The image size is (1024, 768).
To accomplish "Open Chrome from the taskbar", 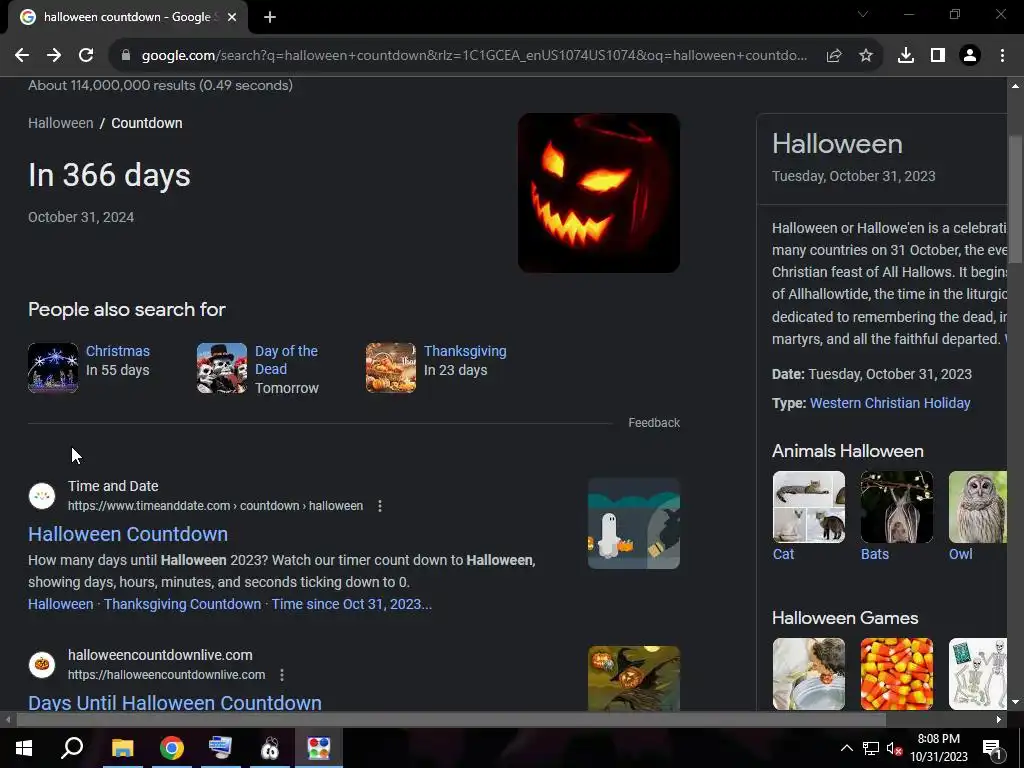I will (x=172, y=748).
